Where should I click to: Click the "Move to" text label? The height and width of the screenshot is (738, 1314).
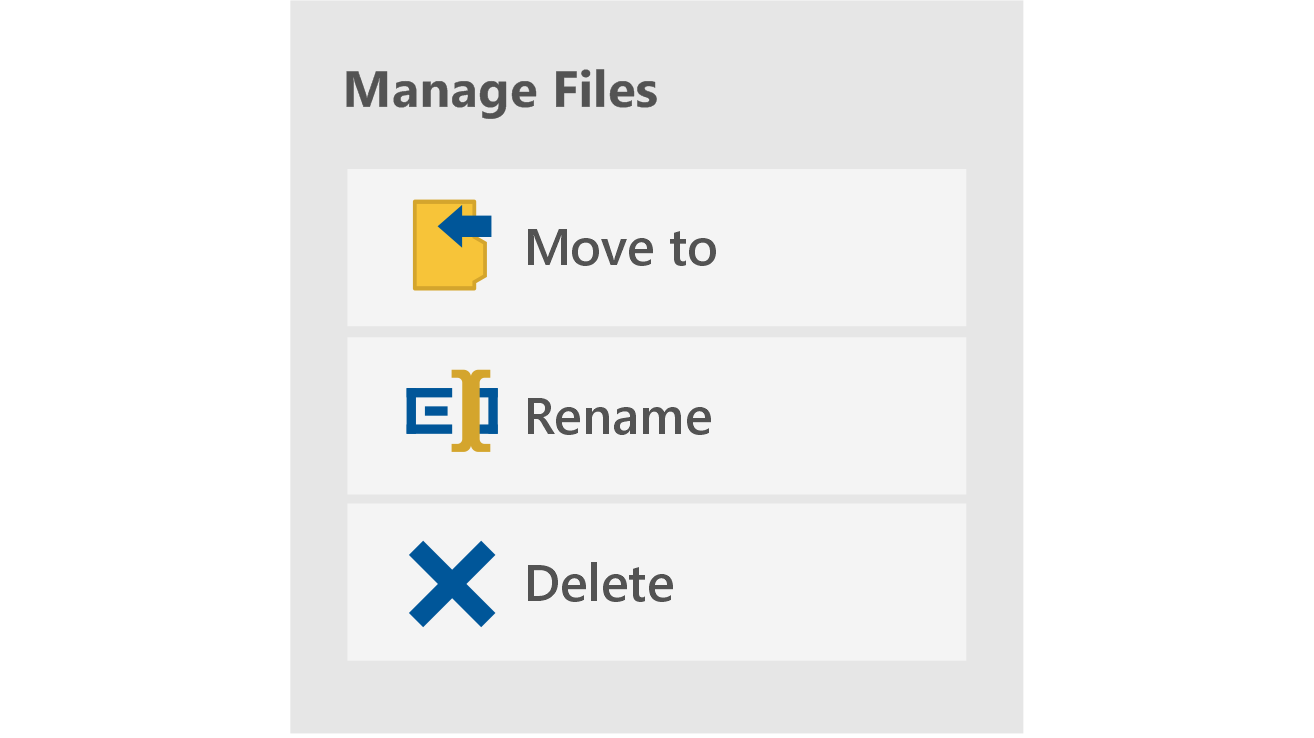coord(620,247)
